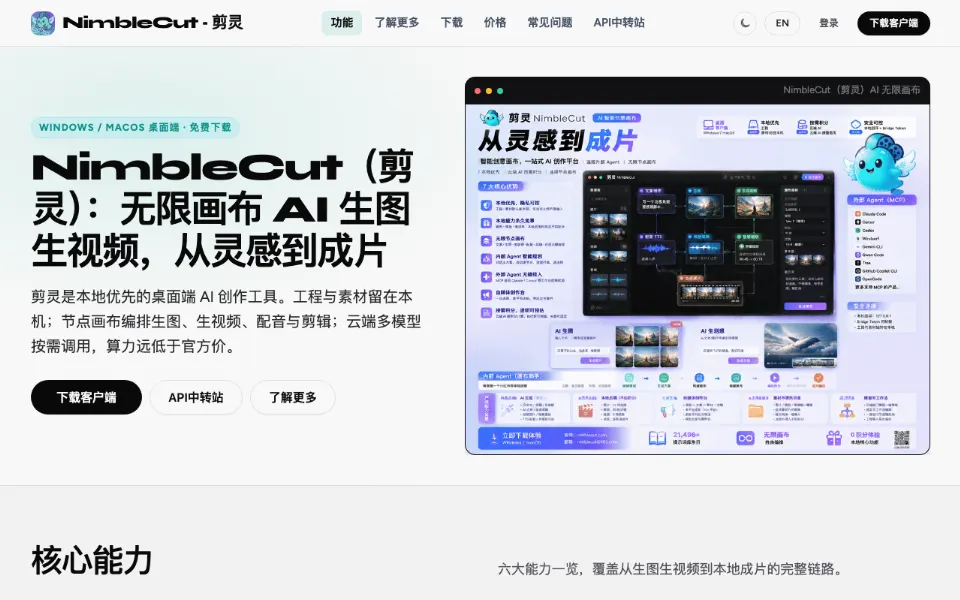Click the outlined API中转站 hero button
960x600 pixels.
196,397
